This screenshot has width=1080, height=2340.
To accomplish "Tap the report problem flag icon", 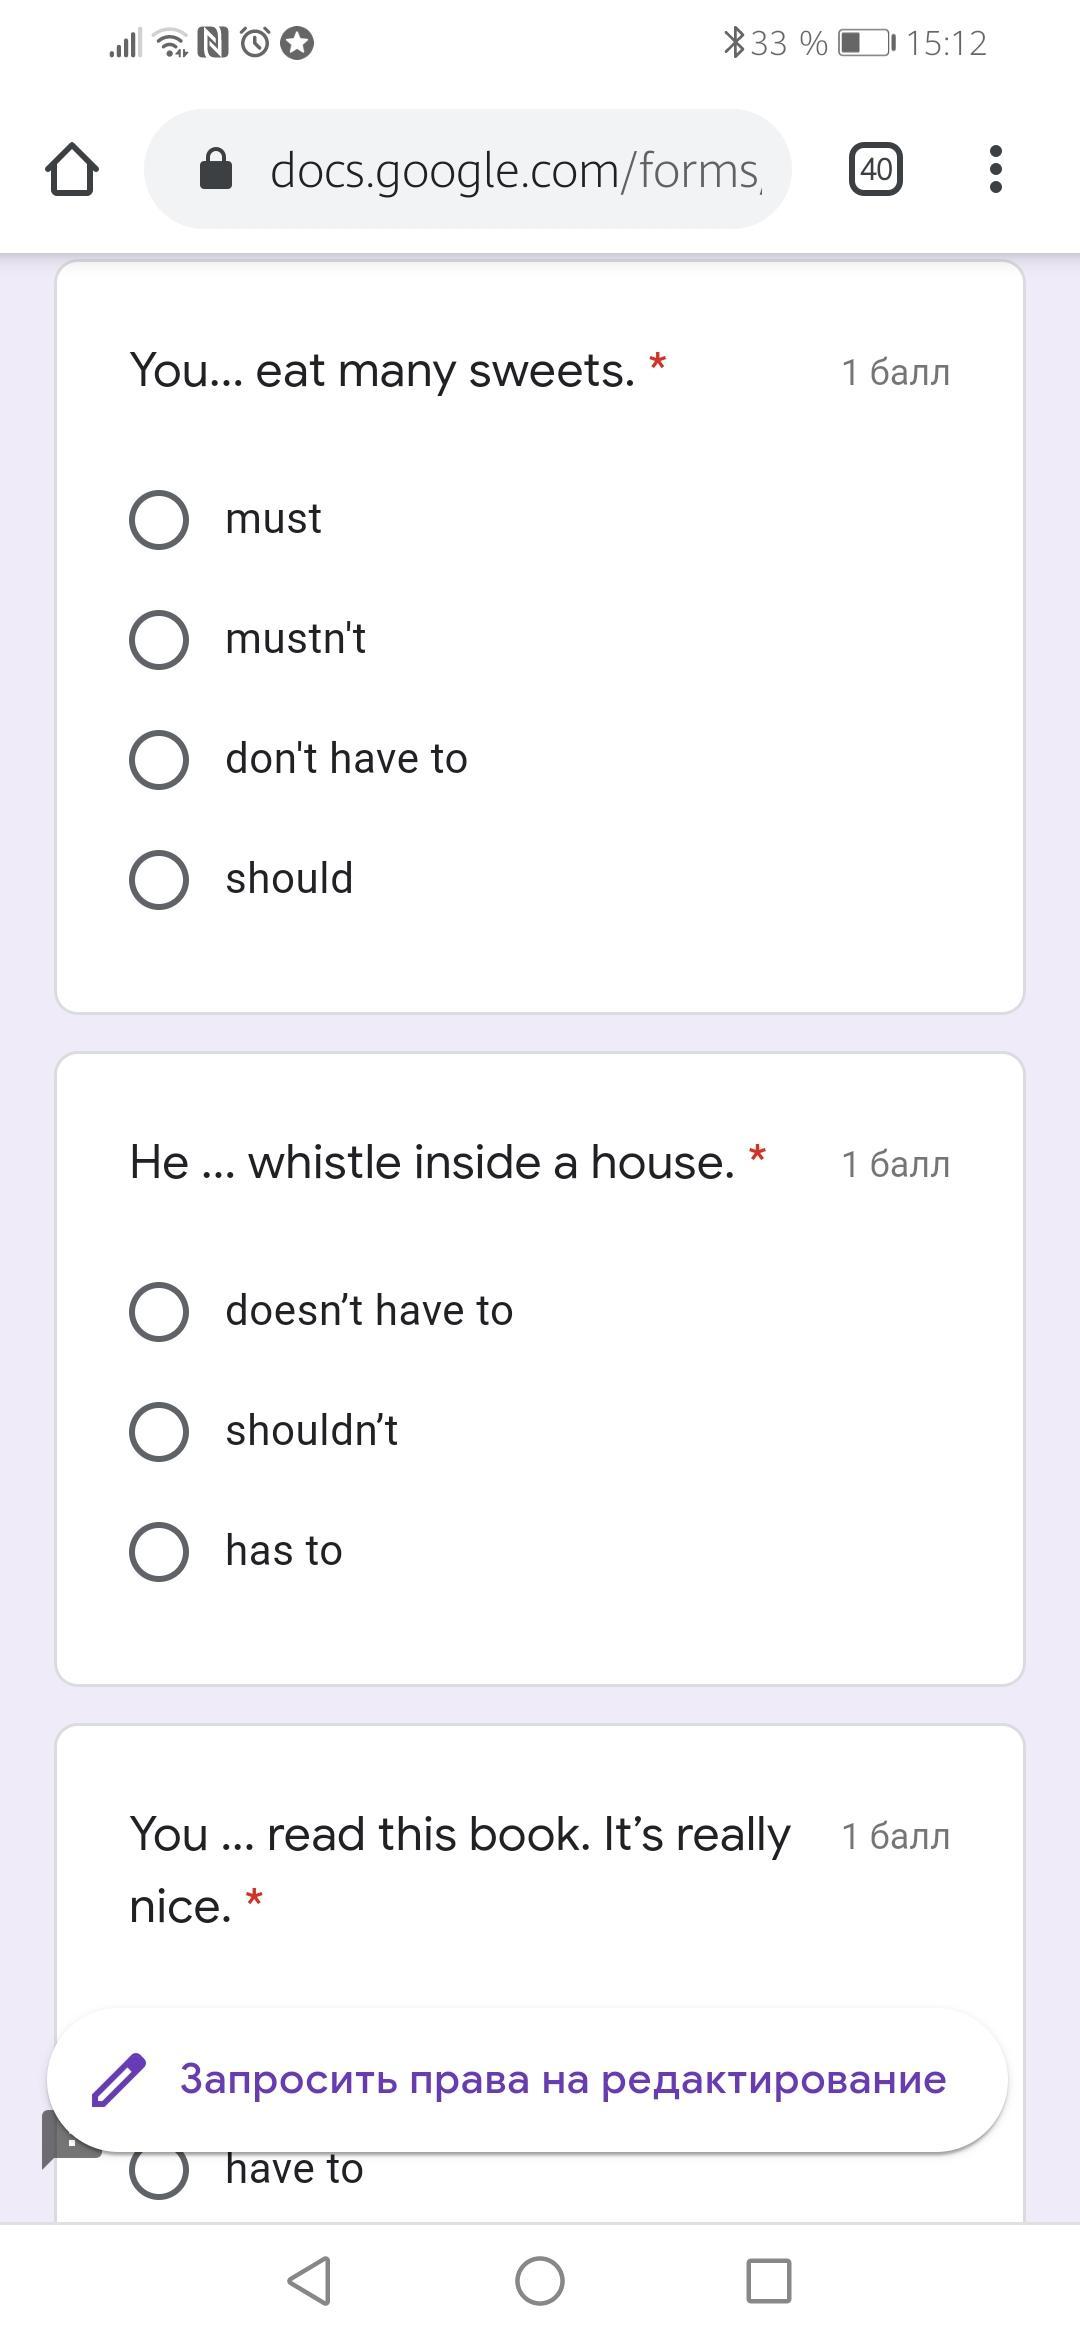I will pos(58,2139).
